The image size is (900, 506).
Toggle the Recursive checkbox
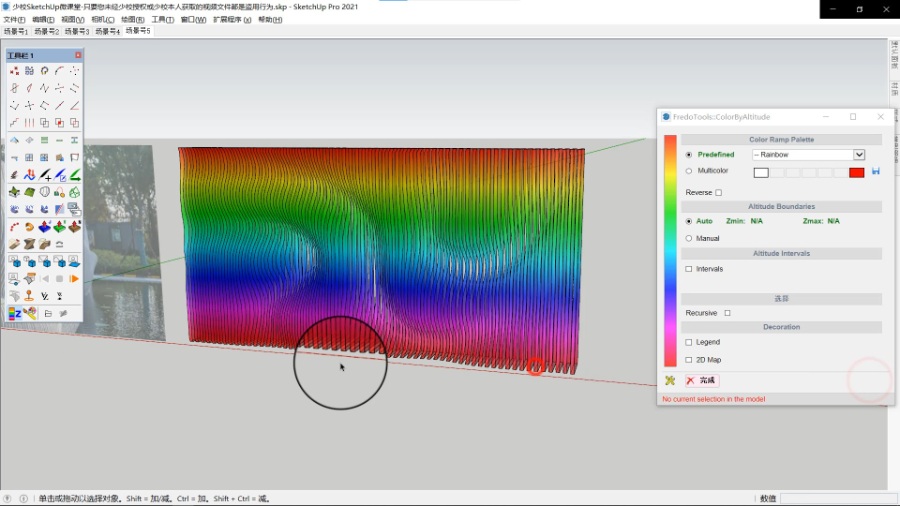(x=727, y=313)
